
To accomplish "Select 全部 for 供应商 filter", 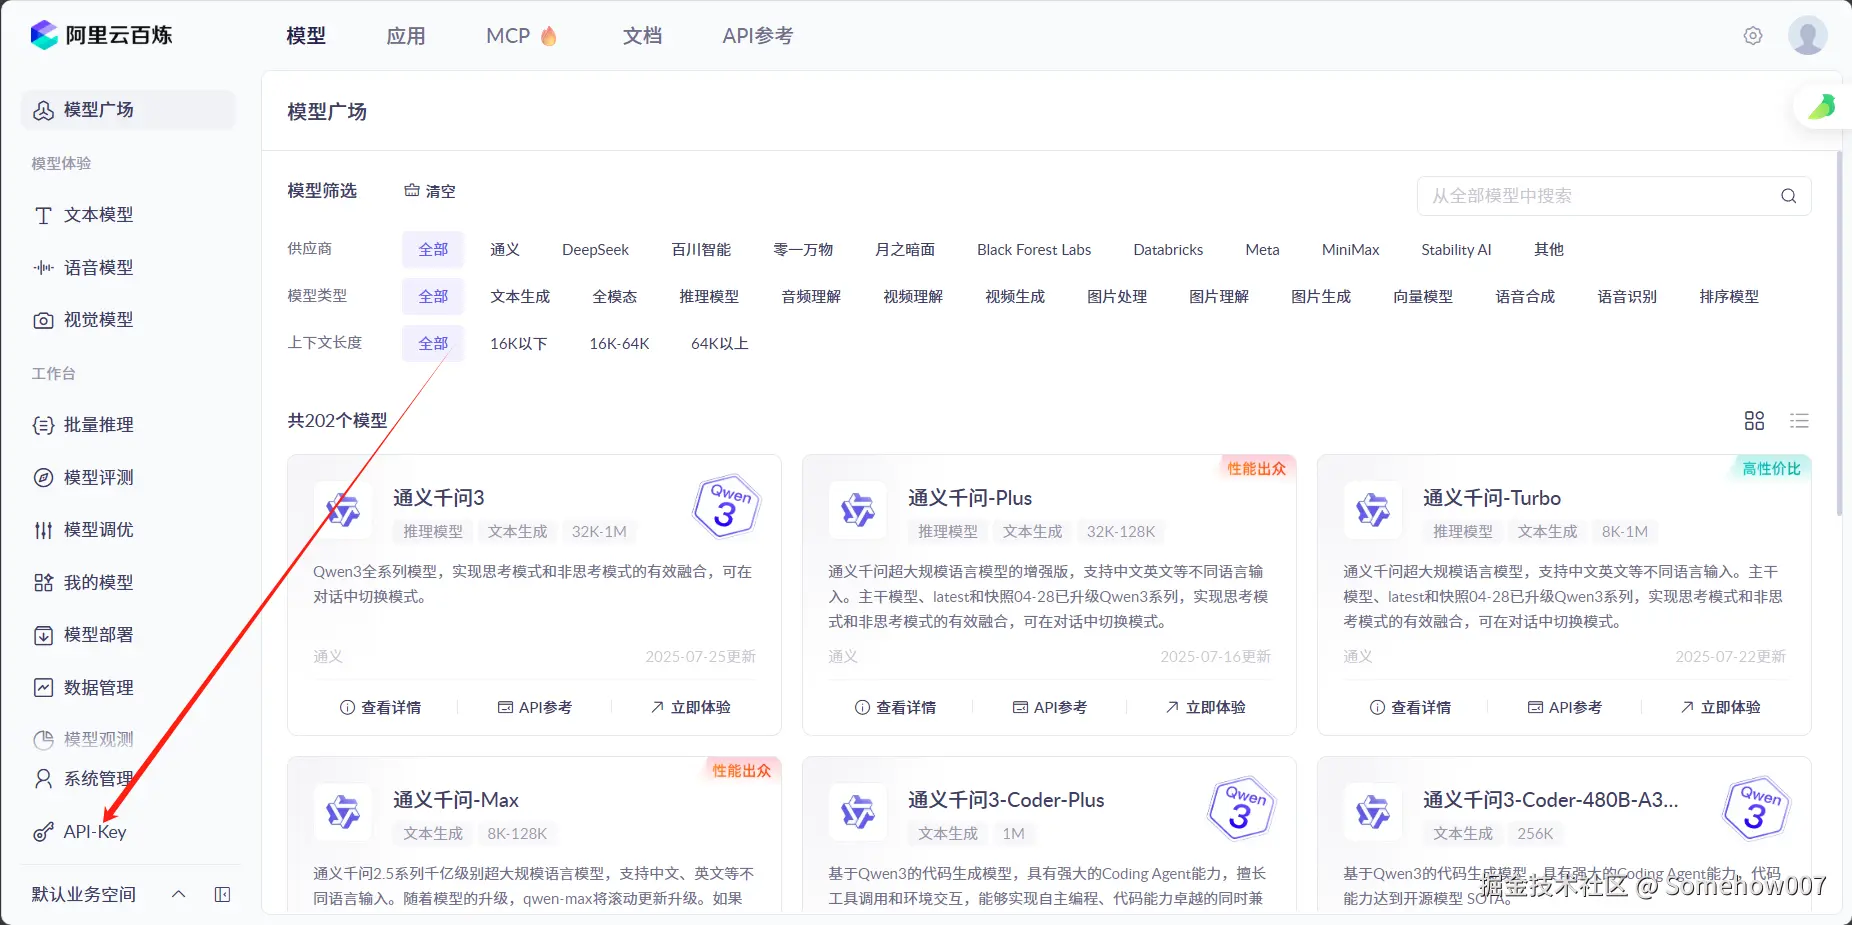I will click(433, 249).
